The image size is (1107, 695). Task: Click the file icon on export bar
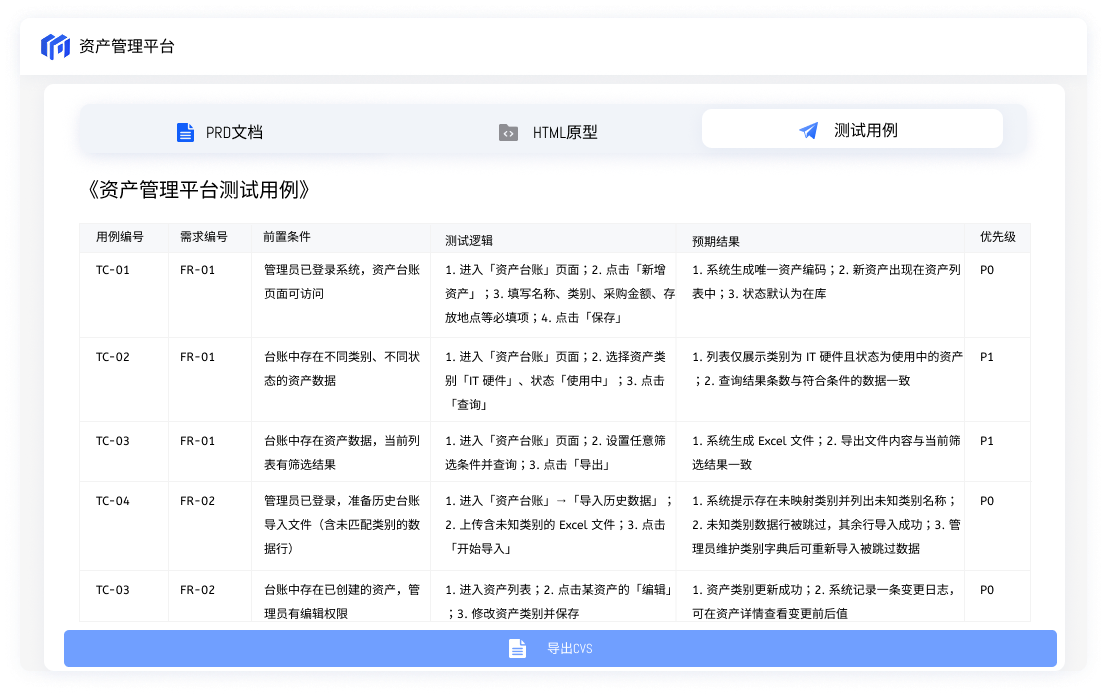tap(517, 648)
